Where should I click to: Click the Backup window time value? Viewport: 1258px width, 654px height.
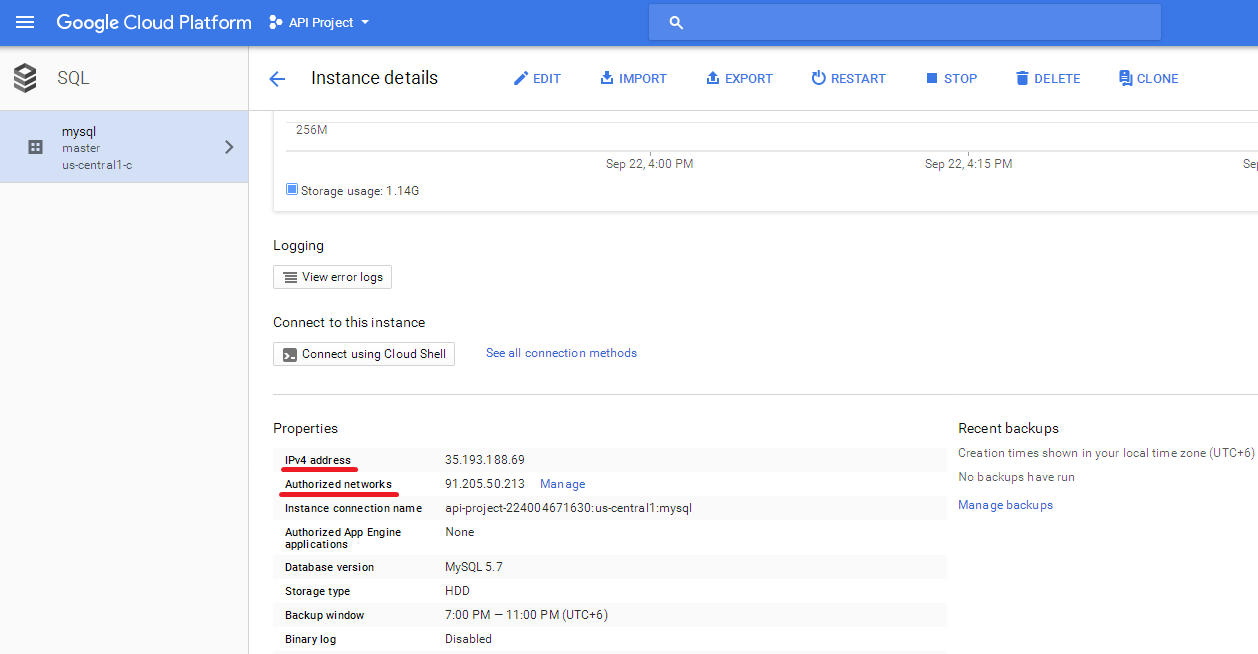tap(526, 615)
